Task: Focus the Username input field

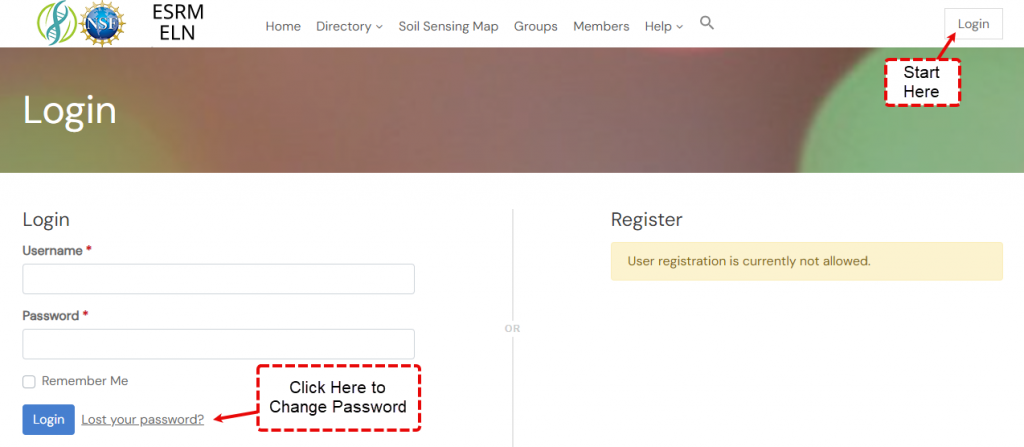Action: click(218, 279)
